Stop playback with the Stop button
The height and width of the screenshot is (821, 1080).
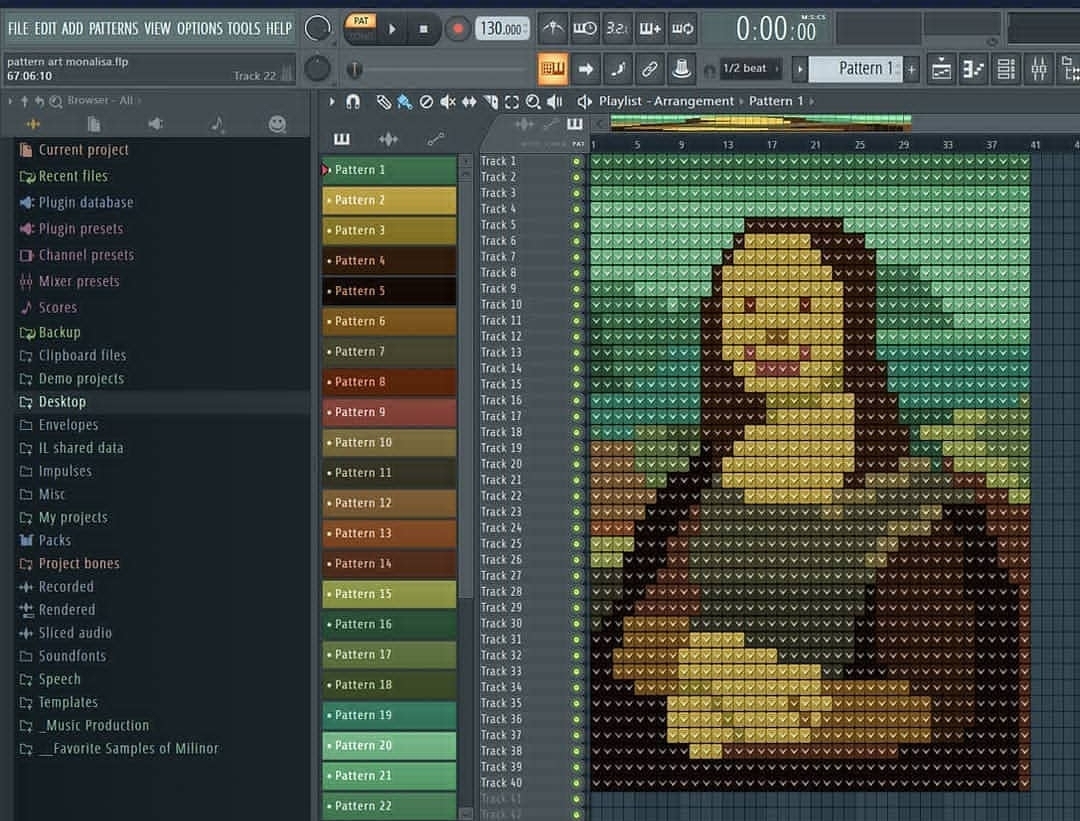pyautogui.click(x=424, y=29)
